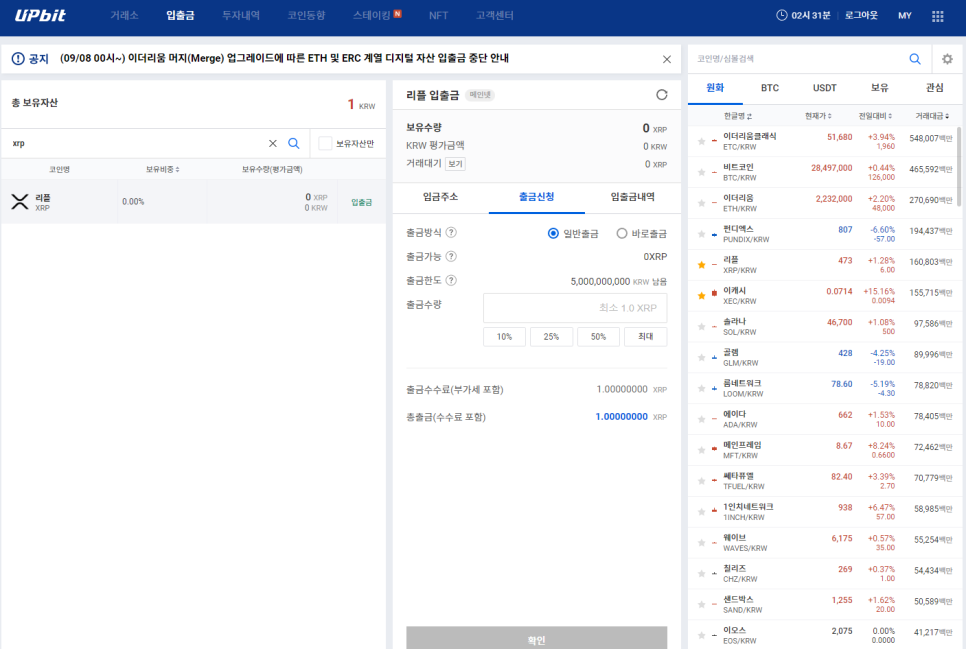This screenshot has width=966, height=649.
Task: Star 이더리움 ETH/KRW as favorite
Action: (701, 203)
